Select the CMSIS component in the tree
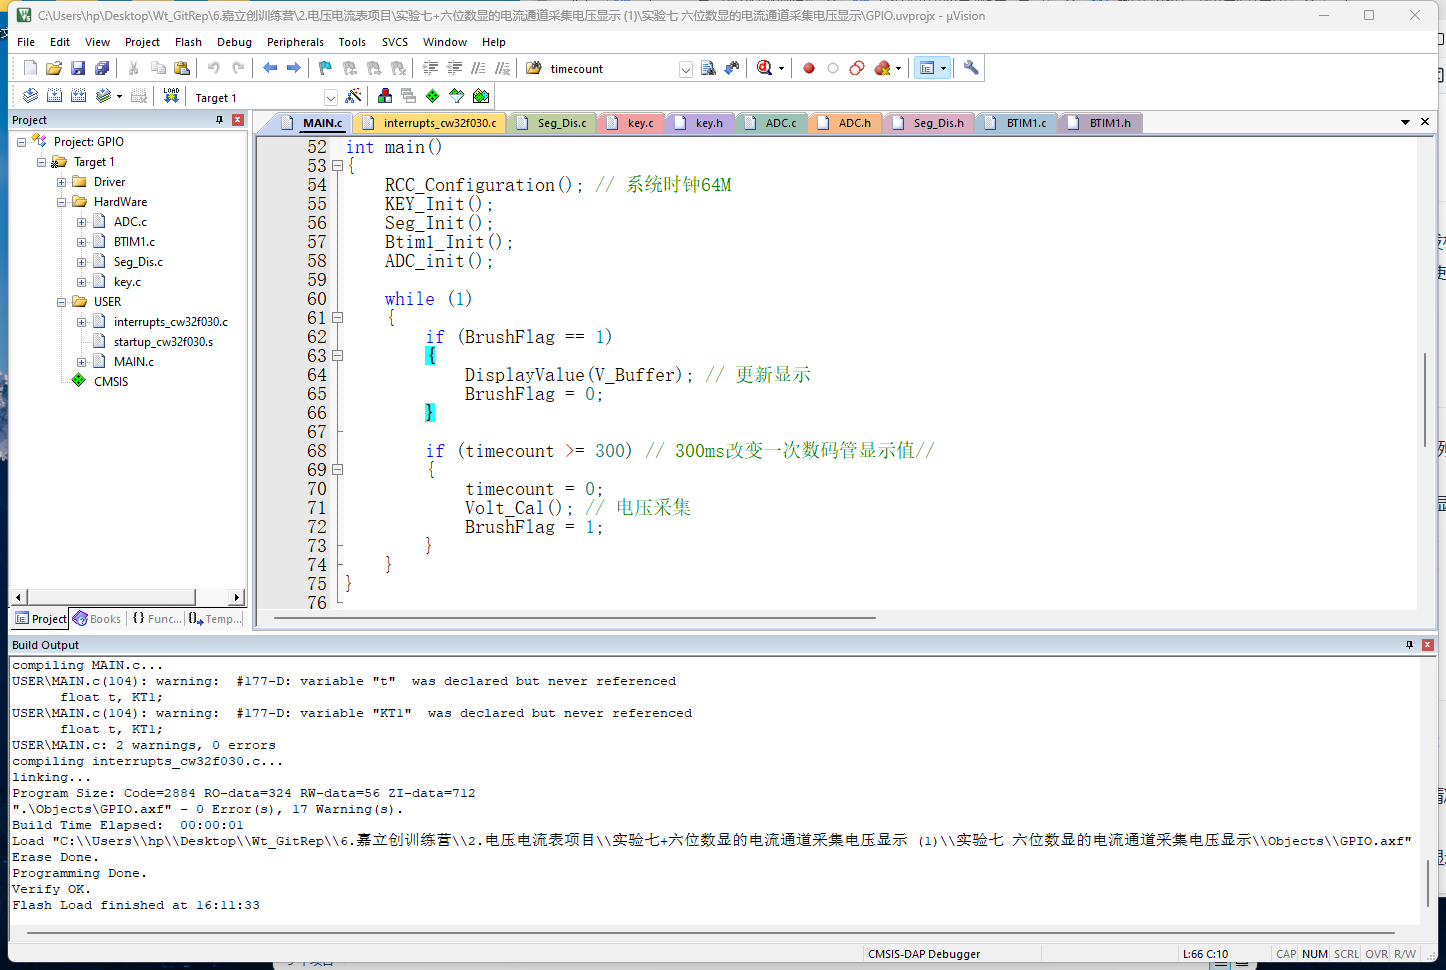The height and width of the screenshot is (970, 1446). click(111, 382)
